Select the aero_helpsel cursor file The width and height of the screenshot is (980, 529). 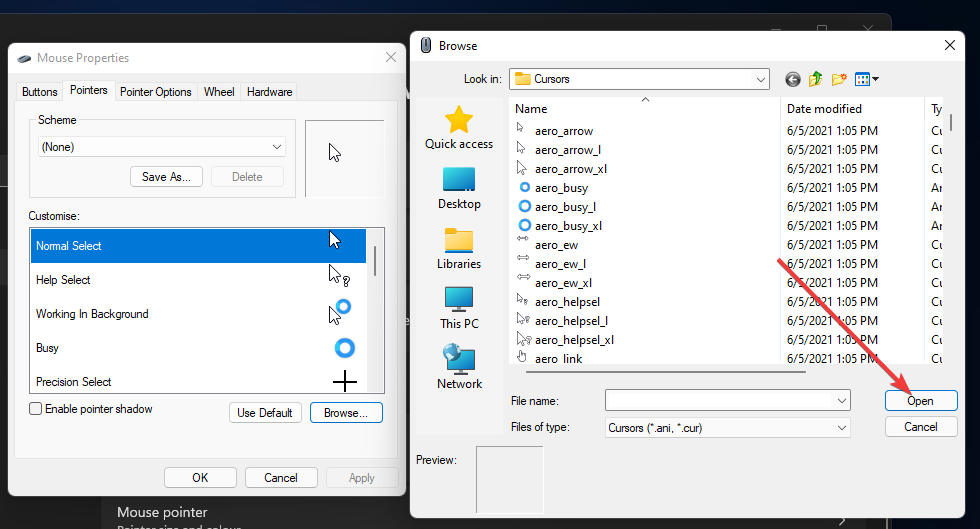(x=567, y=302)
